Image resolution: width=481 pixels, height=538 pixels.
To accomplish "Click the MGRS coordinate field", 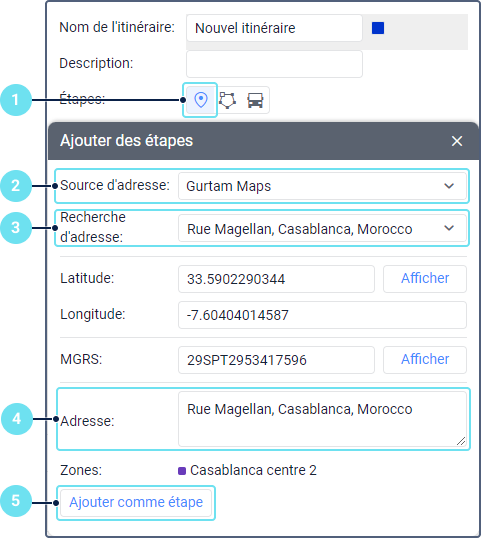I will tap(276, 360).
